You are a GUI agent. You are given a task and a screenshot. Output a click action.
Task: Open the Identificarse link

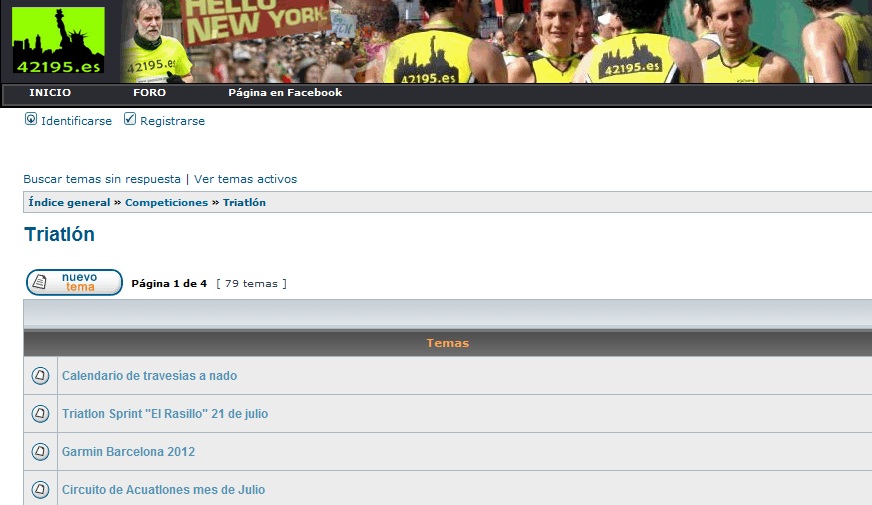(x=76, y=121)
